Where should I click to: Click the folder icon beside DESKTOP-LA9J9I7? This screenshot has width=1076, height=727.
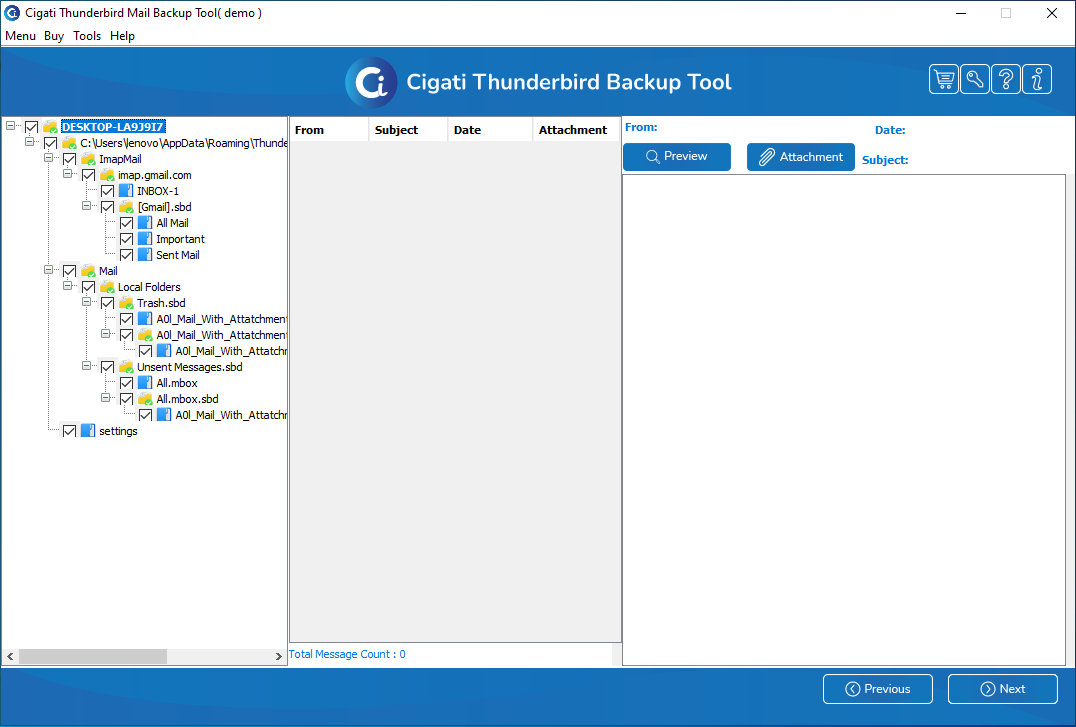50,127
